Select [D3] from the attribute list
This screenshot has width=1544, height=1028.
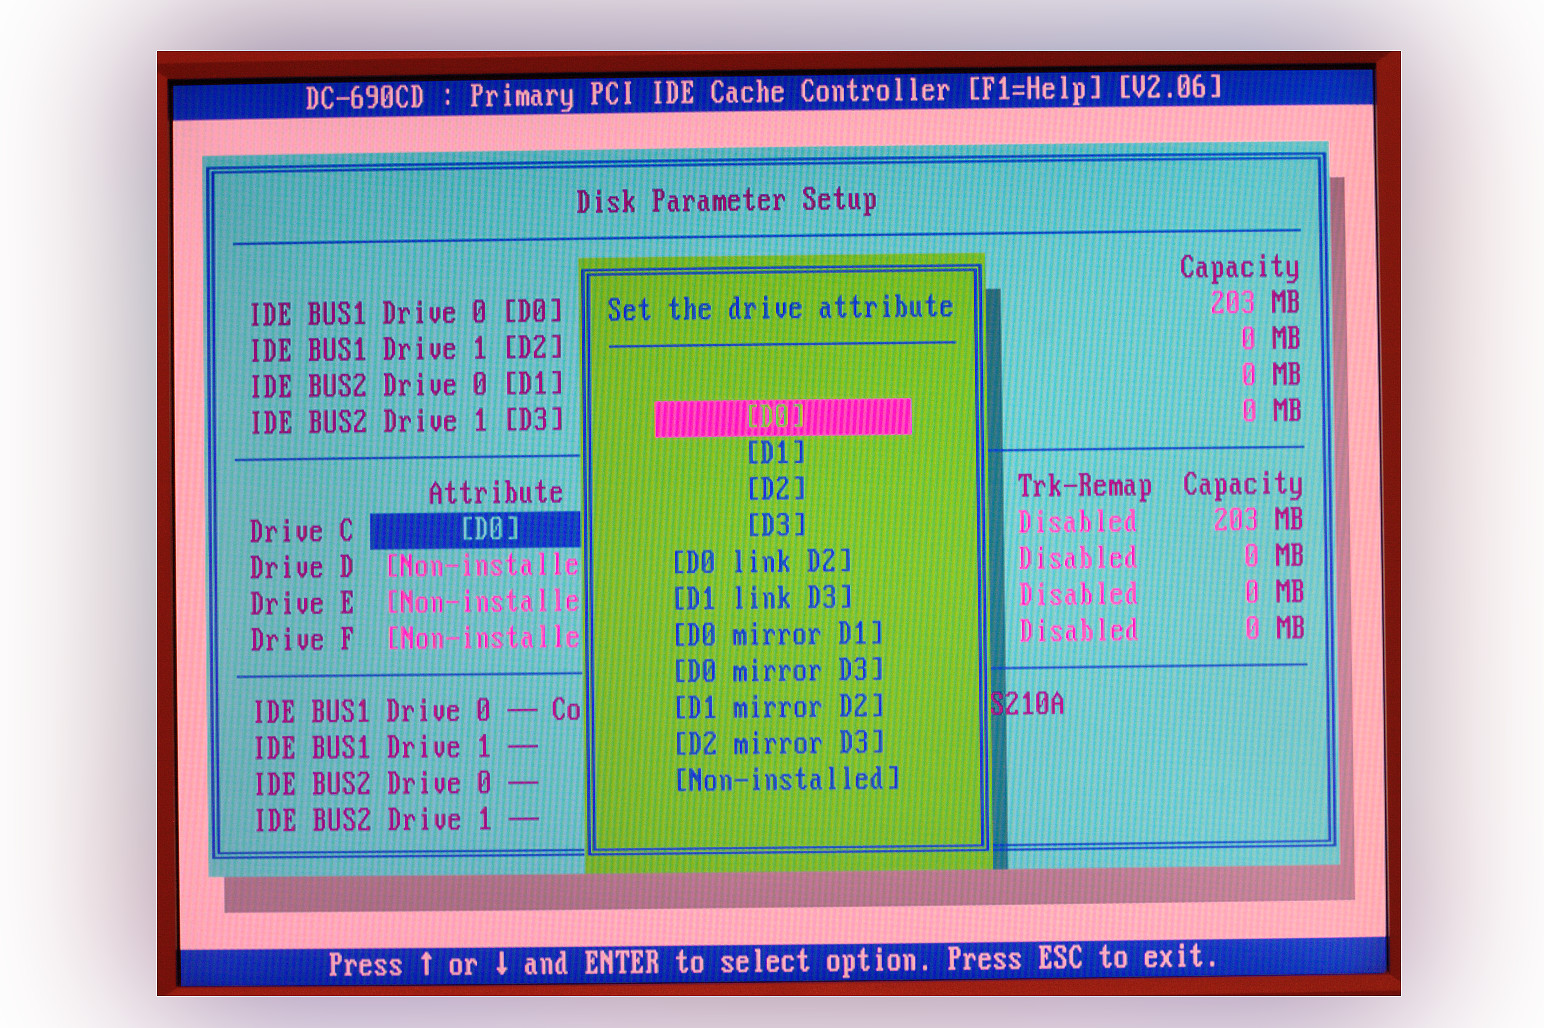click(x=776, y=525)
